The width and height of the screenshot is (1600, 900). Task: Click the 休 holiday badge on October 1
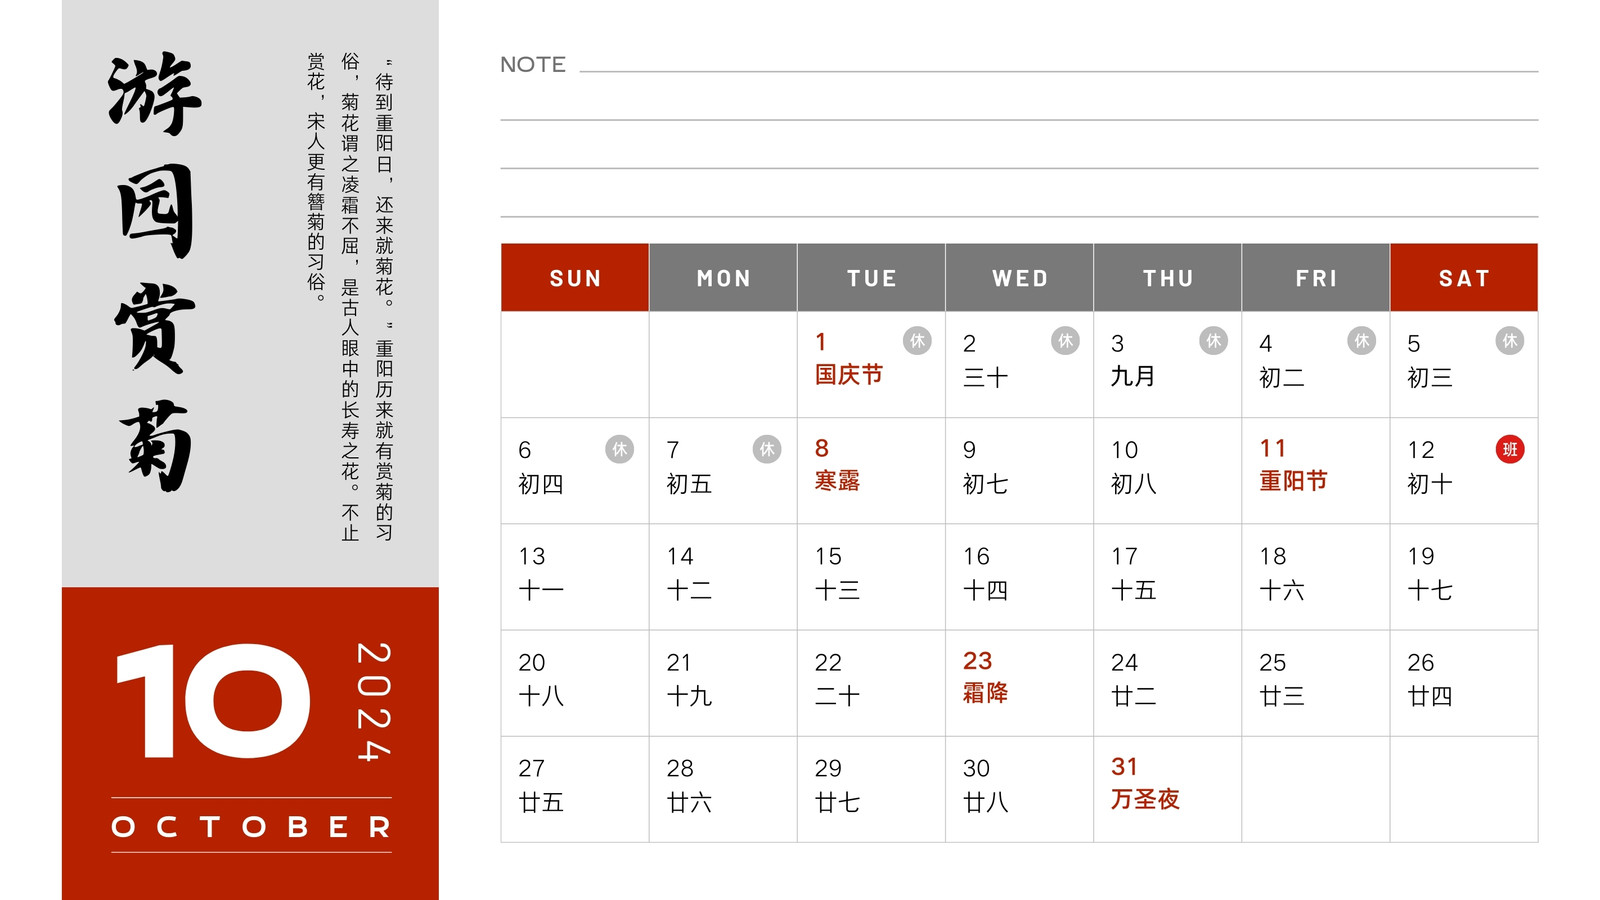pyautogui.click(x=917, y=341)
